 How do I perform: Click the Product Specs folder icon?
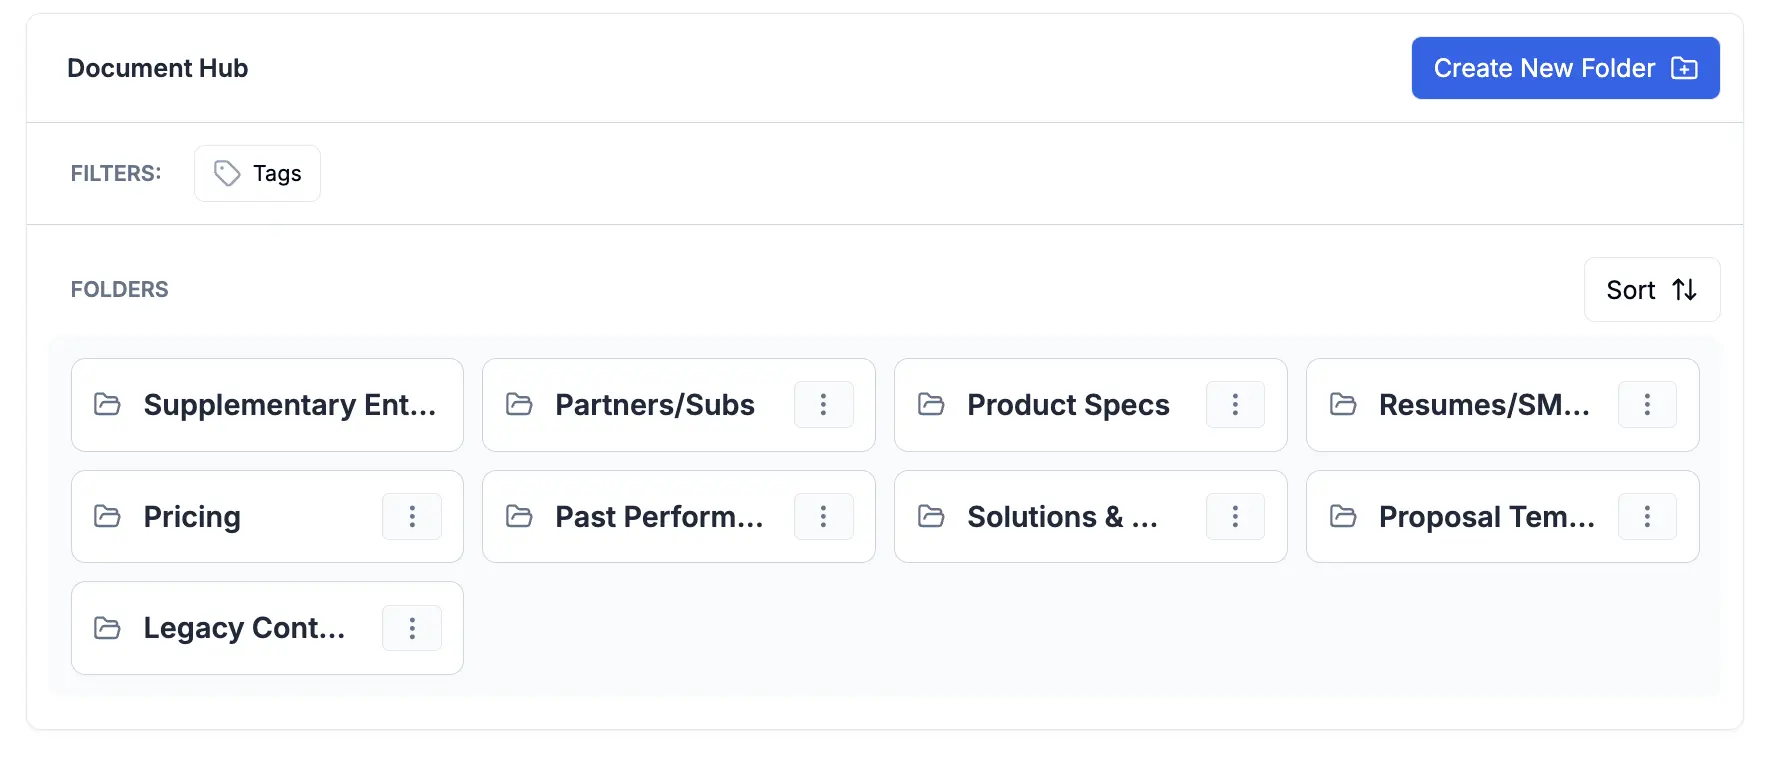[931, 405]
